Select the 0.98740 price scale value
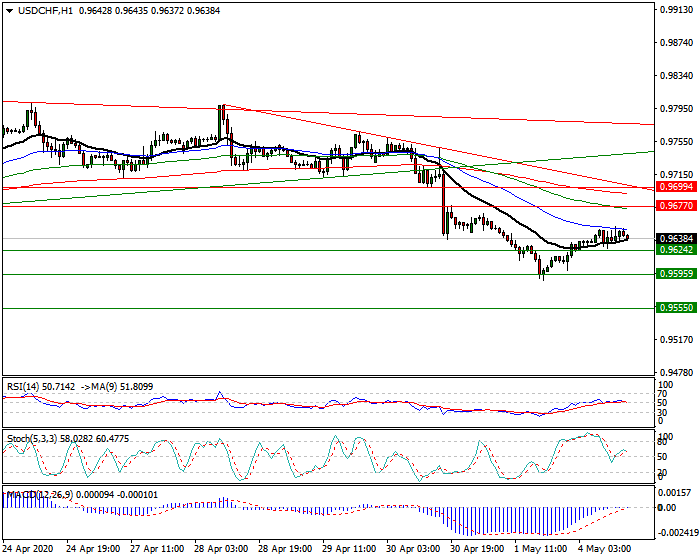Screen dimensions: 700x560 pos(677,43)
